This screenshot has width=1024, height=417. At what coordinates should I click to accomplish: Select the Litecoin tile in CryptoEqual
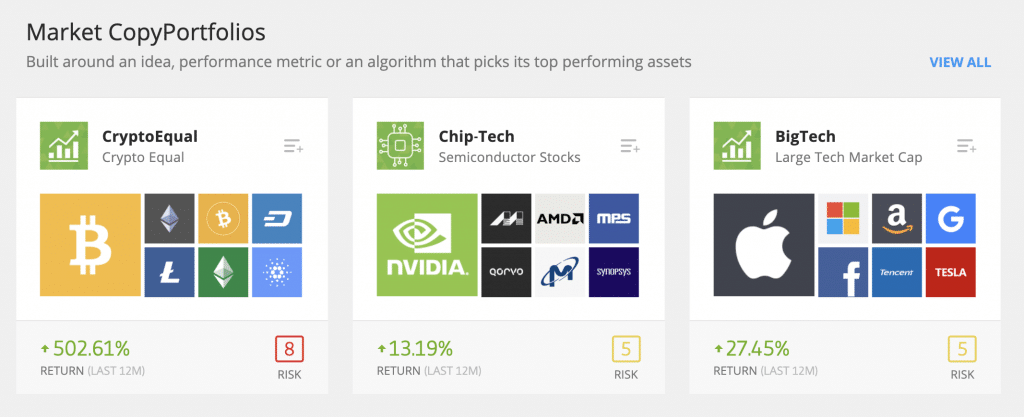[x=169, y=272]
